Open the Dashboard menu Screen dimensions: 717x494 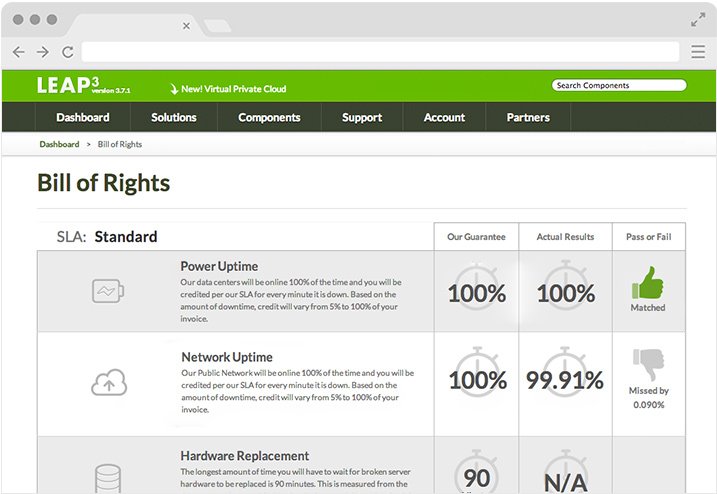click(83, 118)
